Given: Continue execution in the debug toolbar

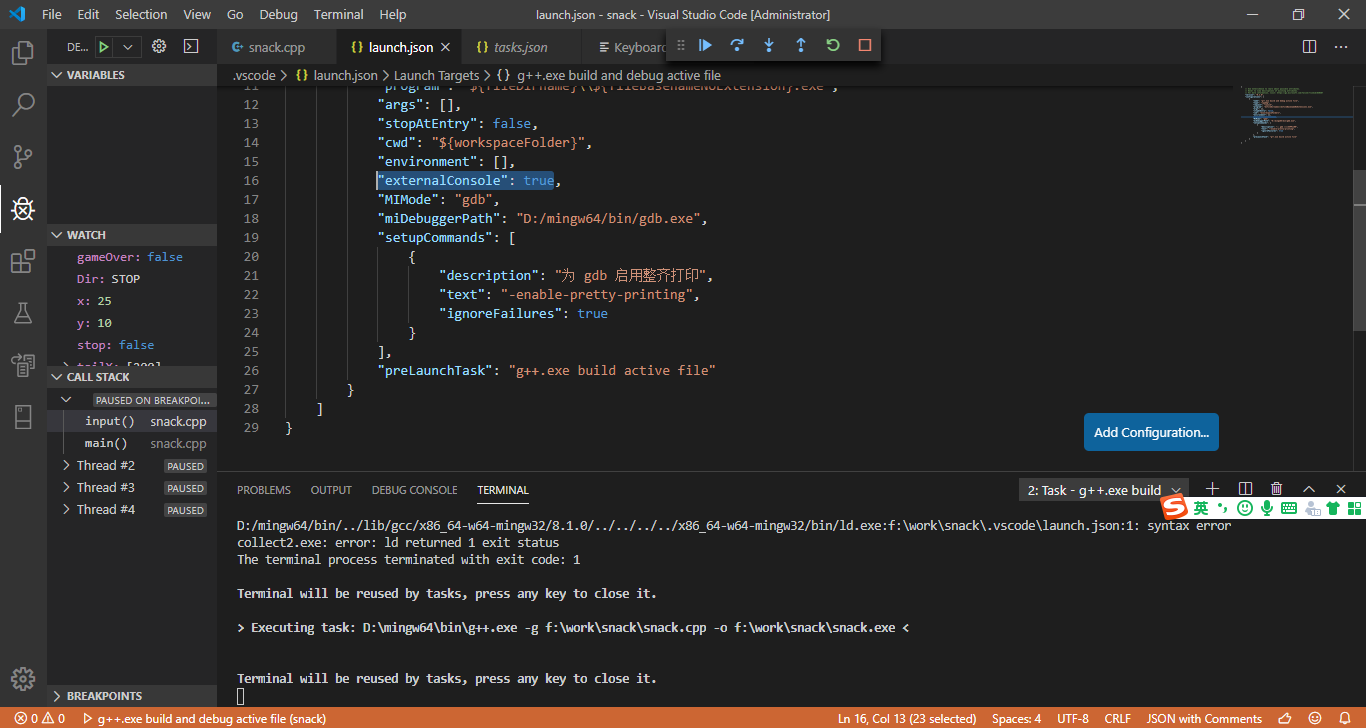Looking at the screenshot, I should pos(706,44).
